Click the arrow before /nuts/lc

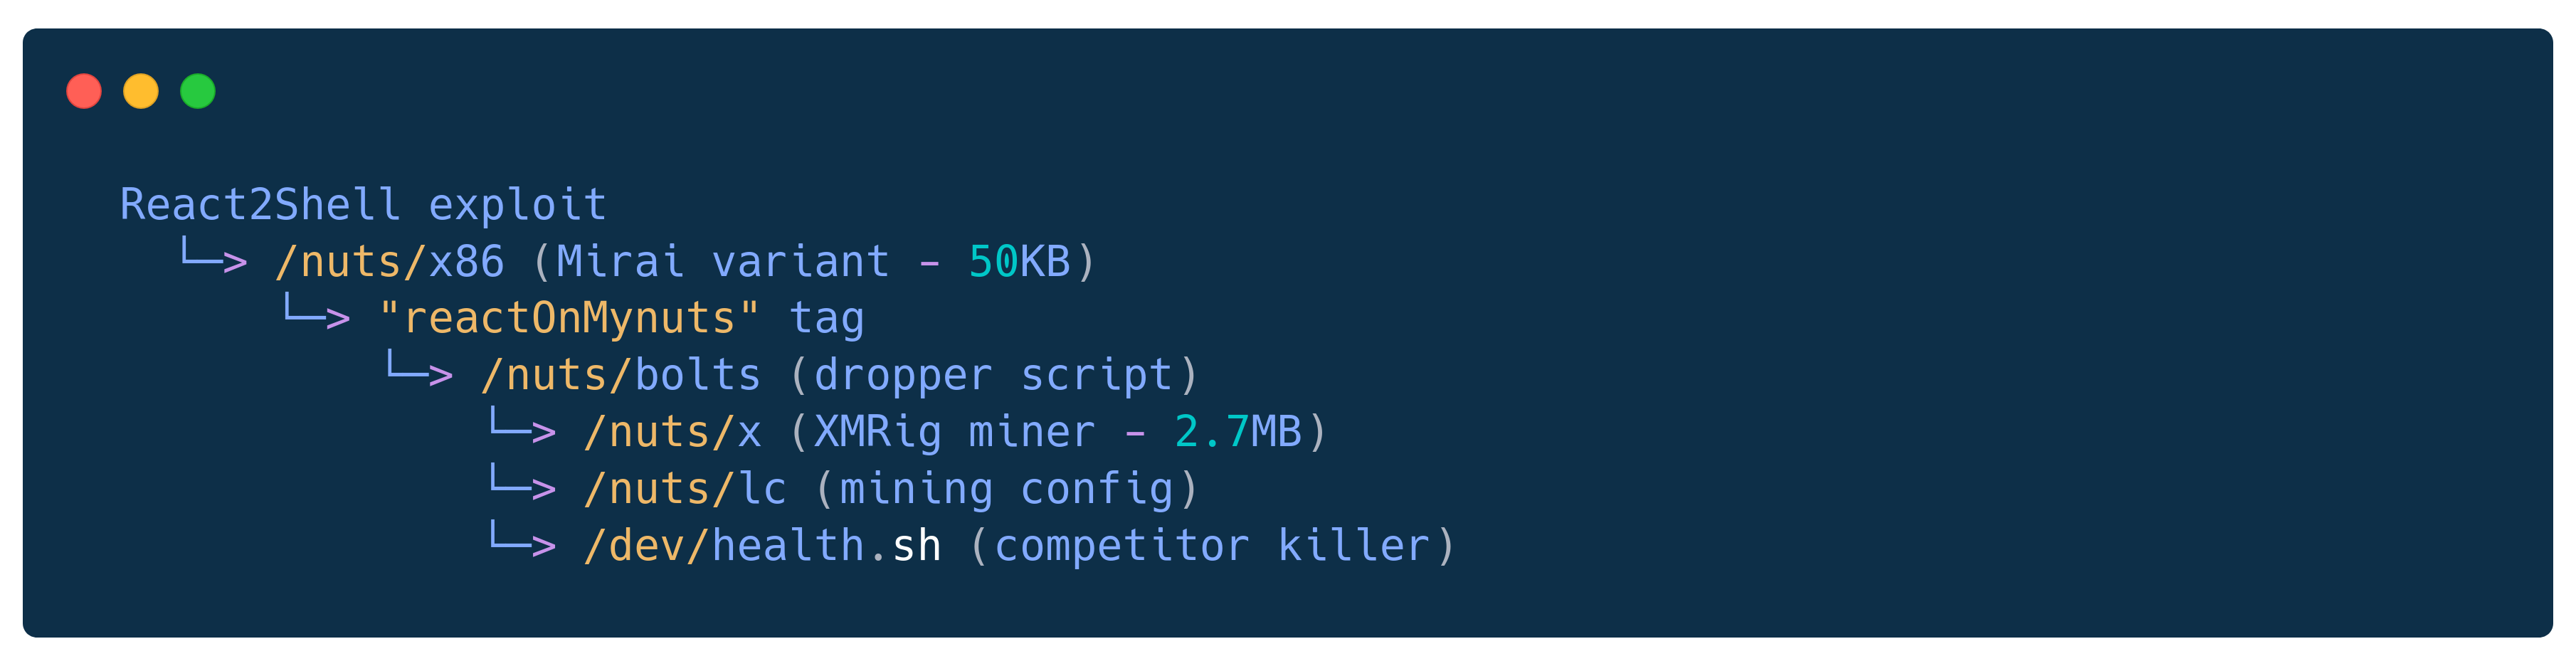pyautogui.click(x=522, y=485)
